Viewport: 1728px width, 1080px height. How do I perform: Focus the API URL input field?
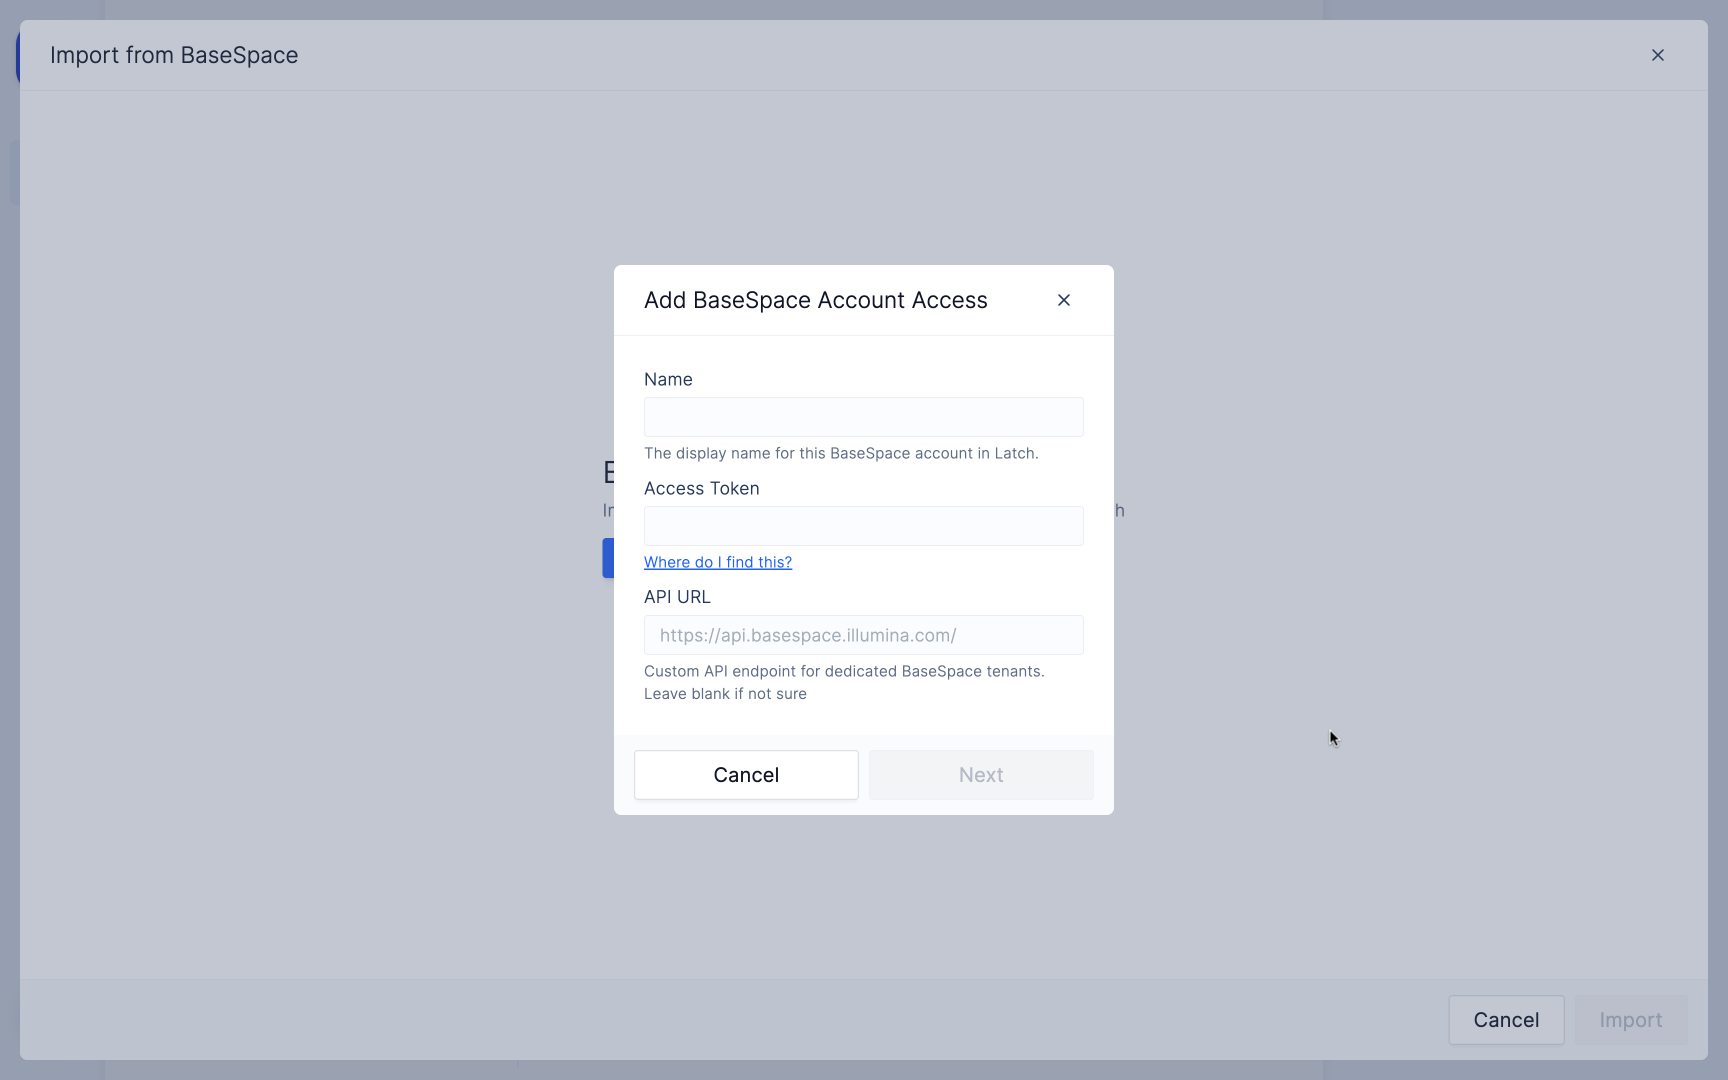(864, 635)
